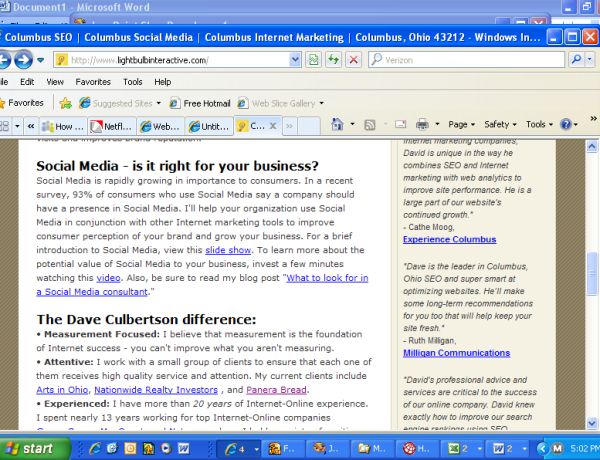Screen dimensions: 600x460
Task: Switch to the 'How ...' tab
Action: pyautogui.click(x=63, y=126)
